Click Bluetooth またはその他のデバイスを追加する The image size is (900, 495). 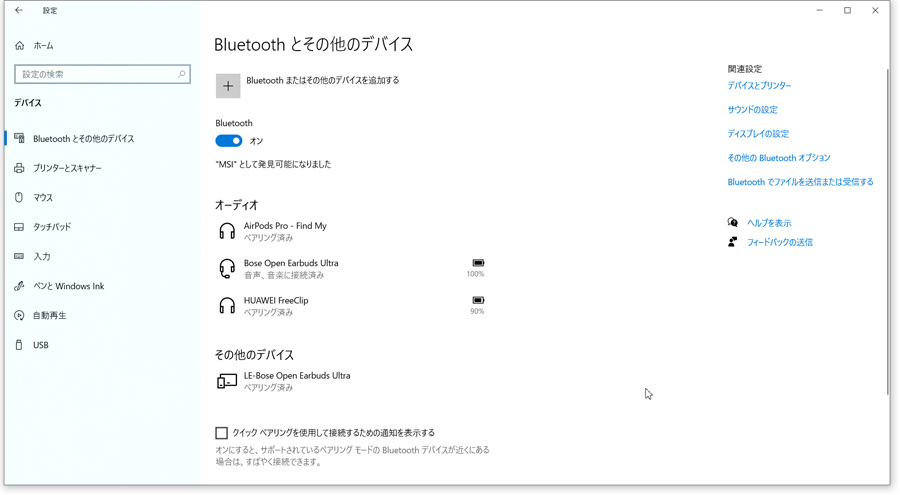(x=323, y=80)
